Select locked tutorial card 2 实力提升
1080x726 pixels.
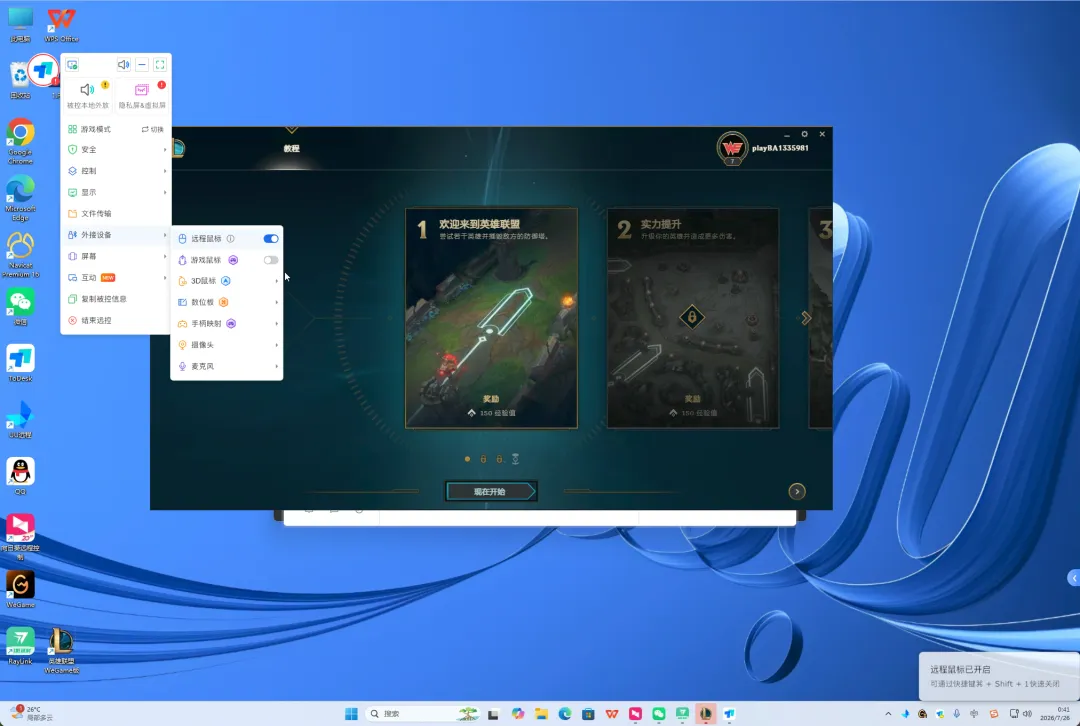pyautogui.click(x=693, y=318)
